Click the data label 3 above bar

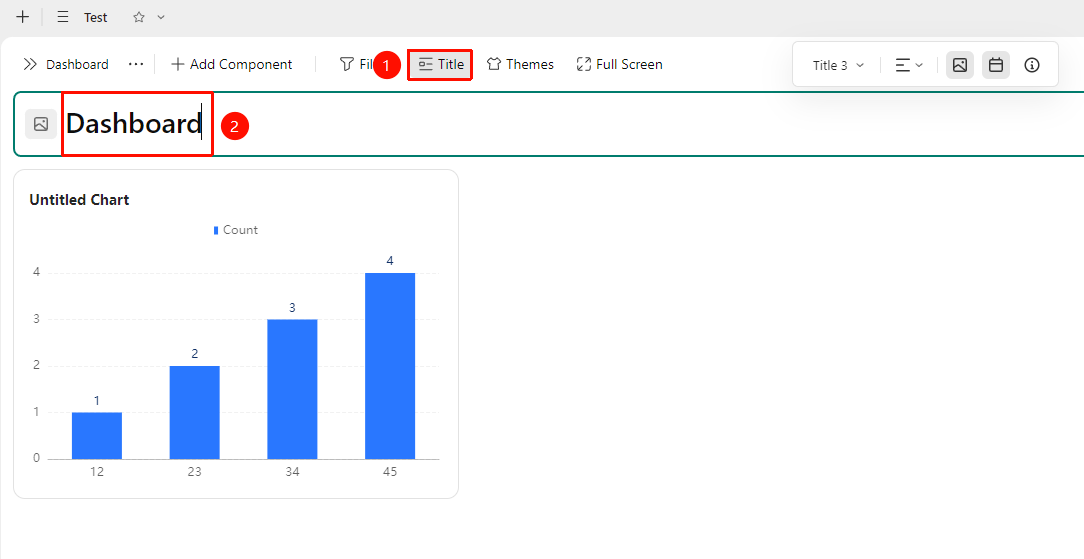tap(292, 307)
